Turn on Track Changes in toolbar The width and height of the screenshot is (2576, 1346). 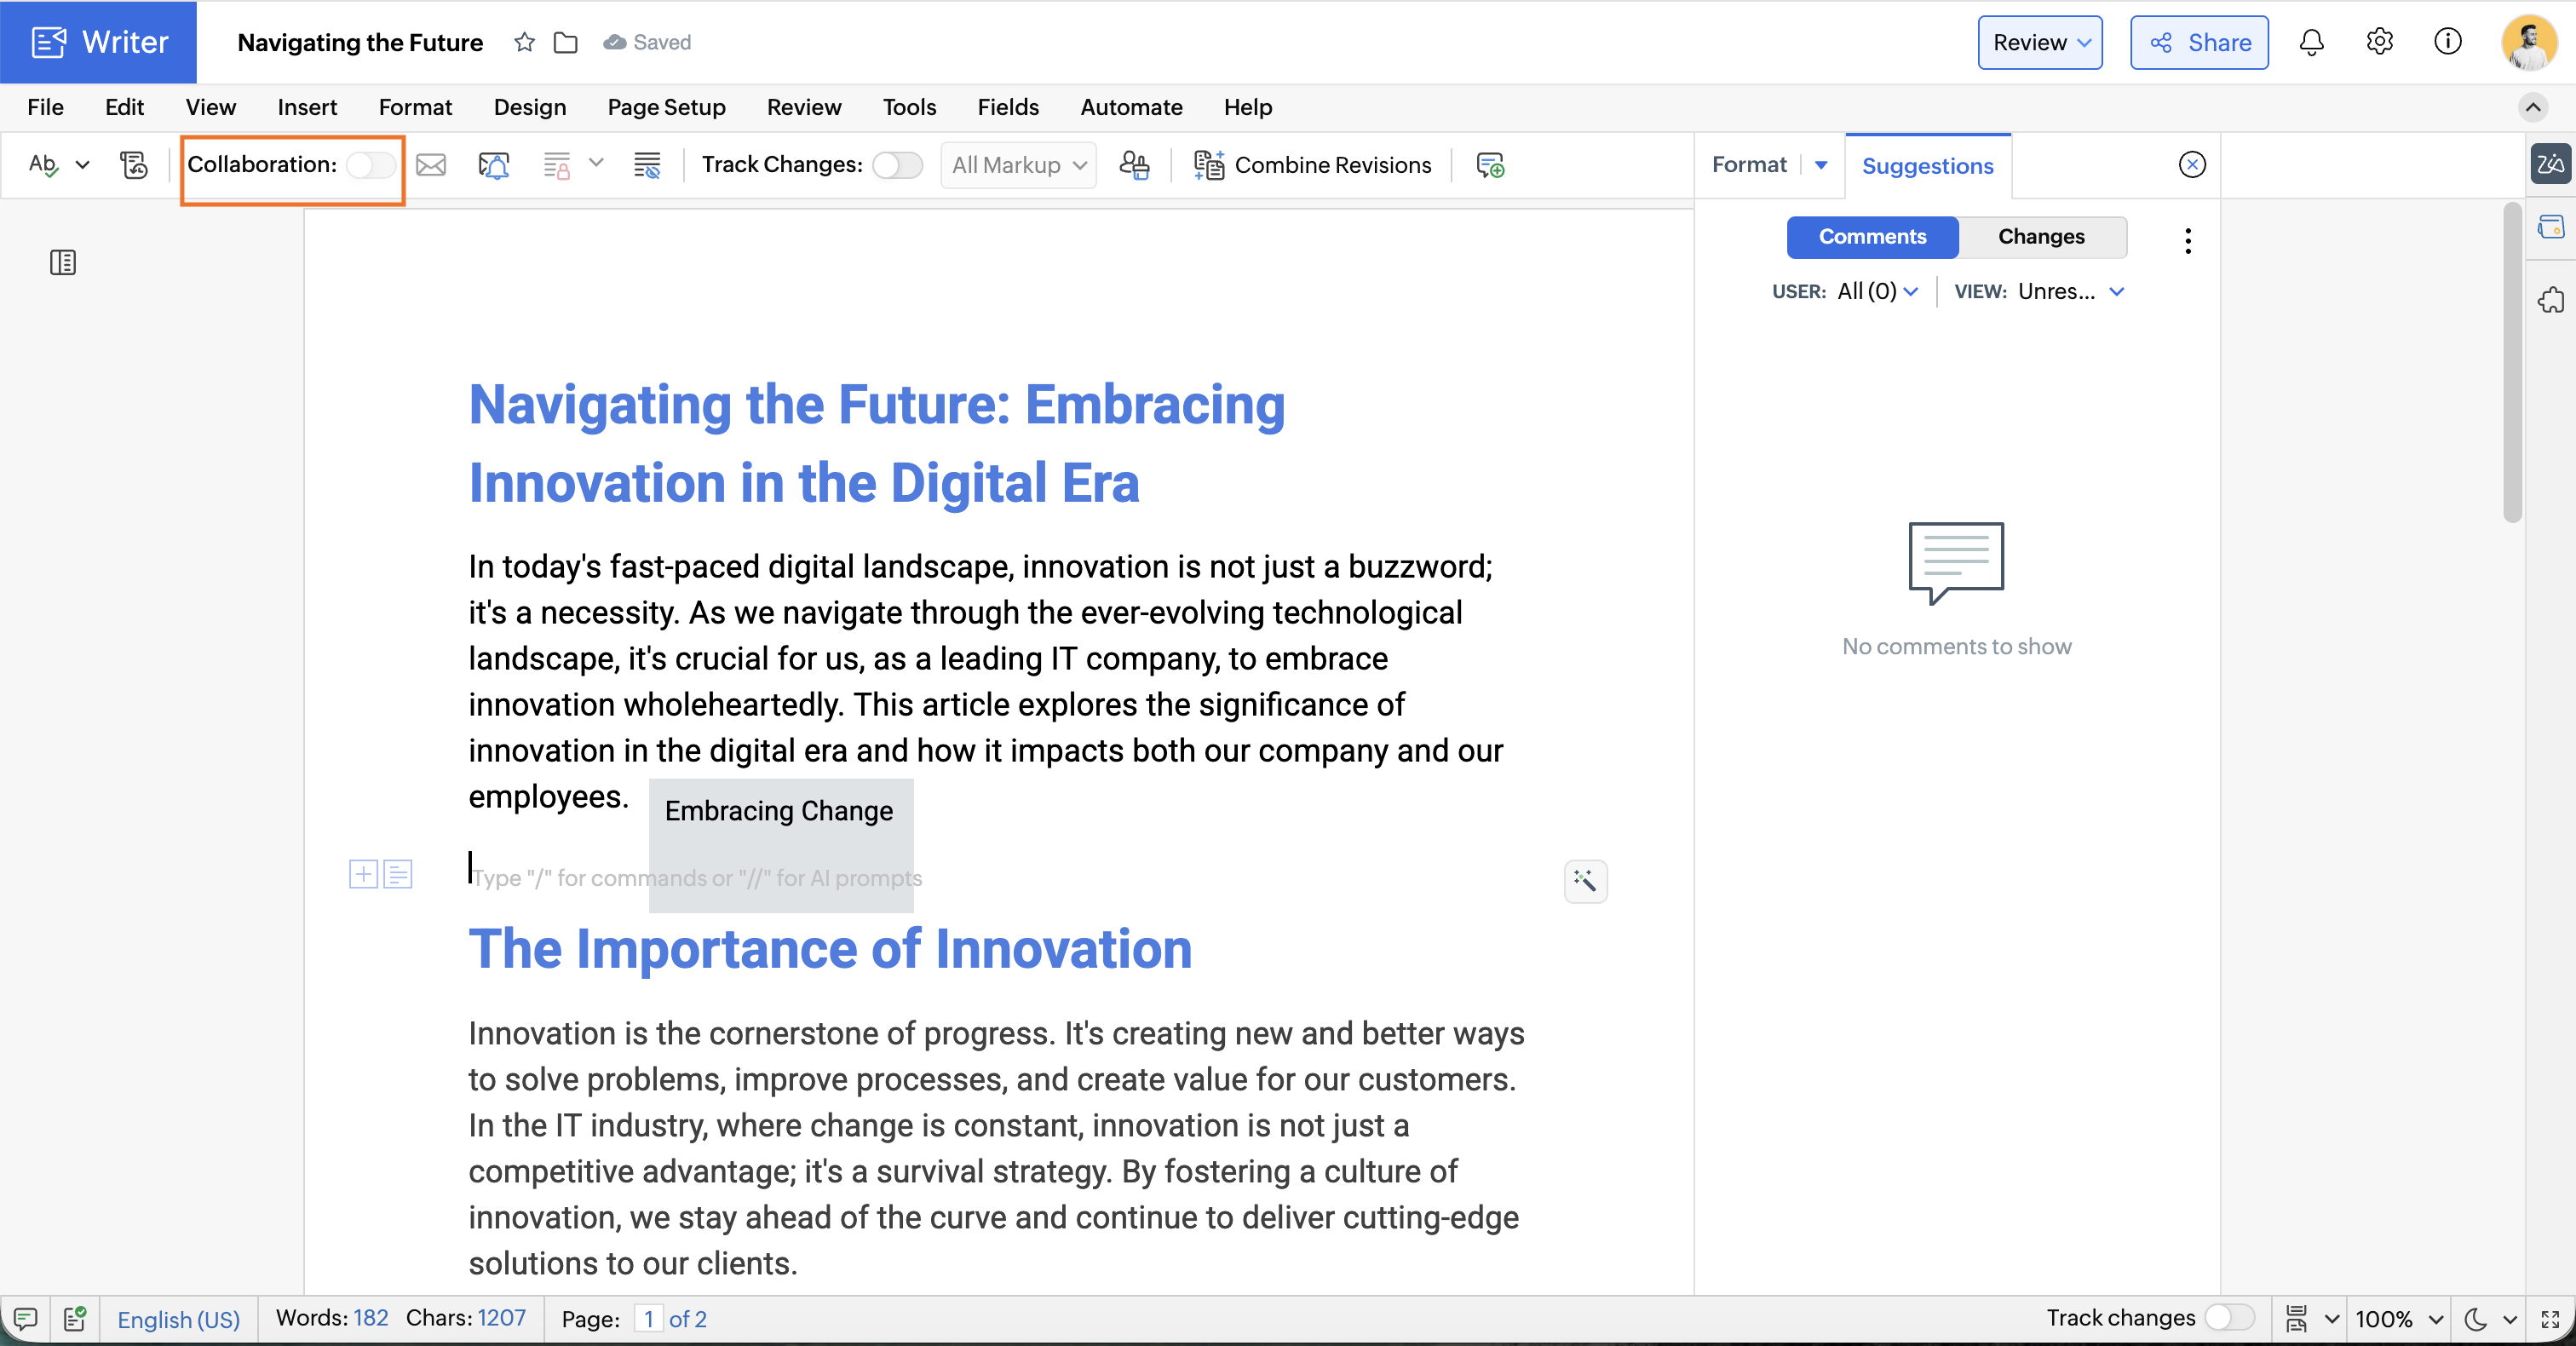click(896, 165)
